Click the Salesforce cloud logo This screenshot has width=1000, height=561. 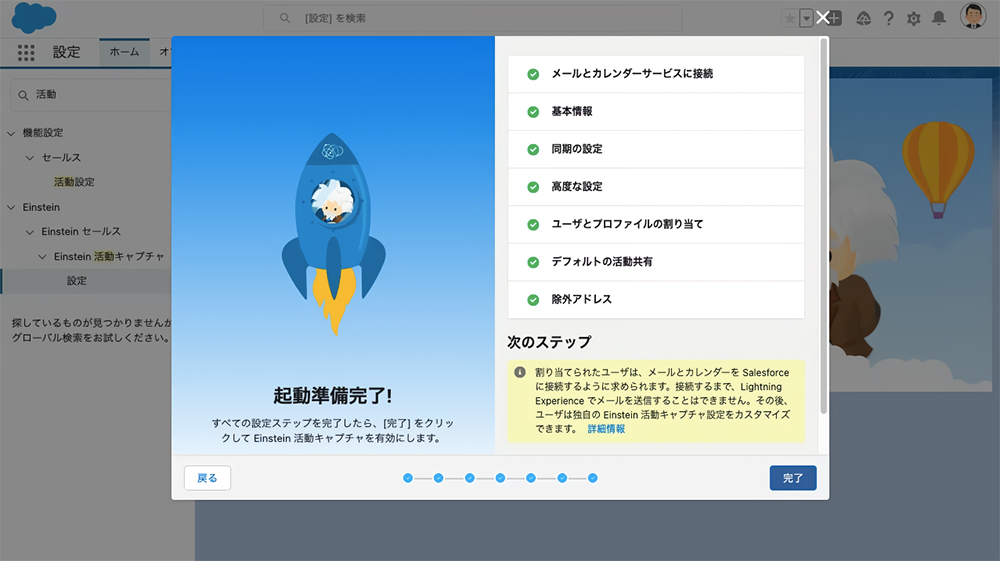[x=34, y=17]
